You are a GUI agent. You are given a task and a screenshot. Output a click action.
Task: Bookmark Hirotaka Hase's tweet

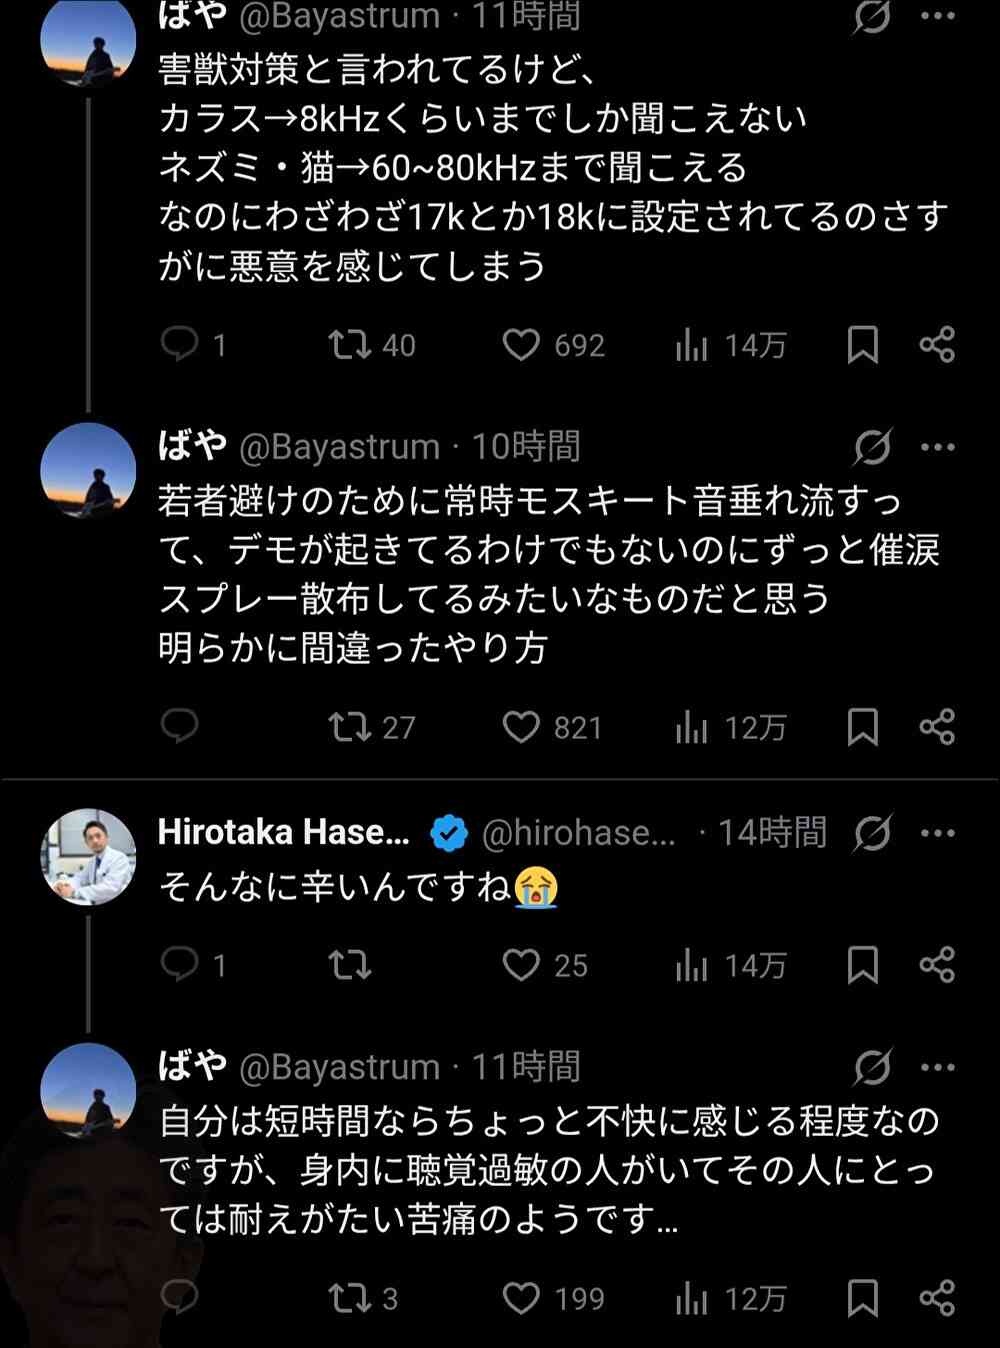click(x=862, y=965)
